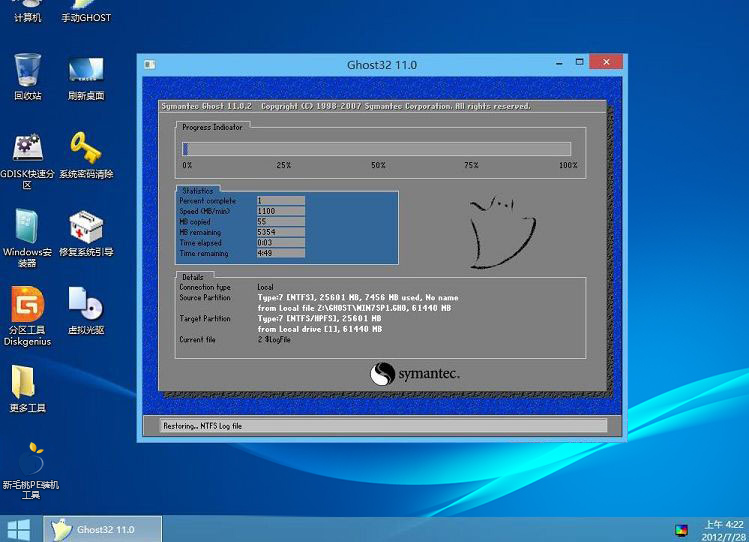This screenshot has height=542, width=749.
Task: Open the 计算机 desktop icon
Action: point(27,11)
